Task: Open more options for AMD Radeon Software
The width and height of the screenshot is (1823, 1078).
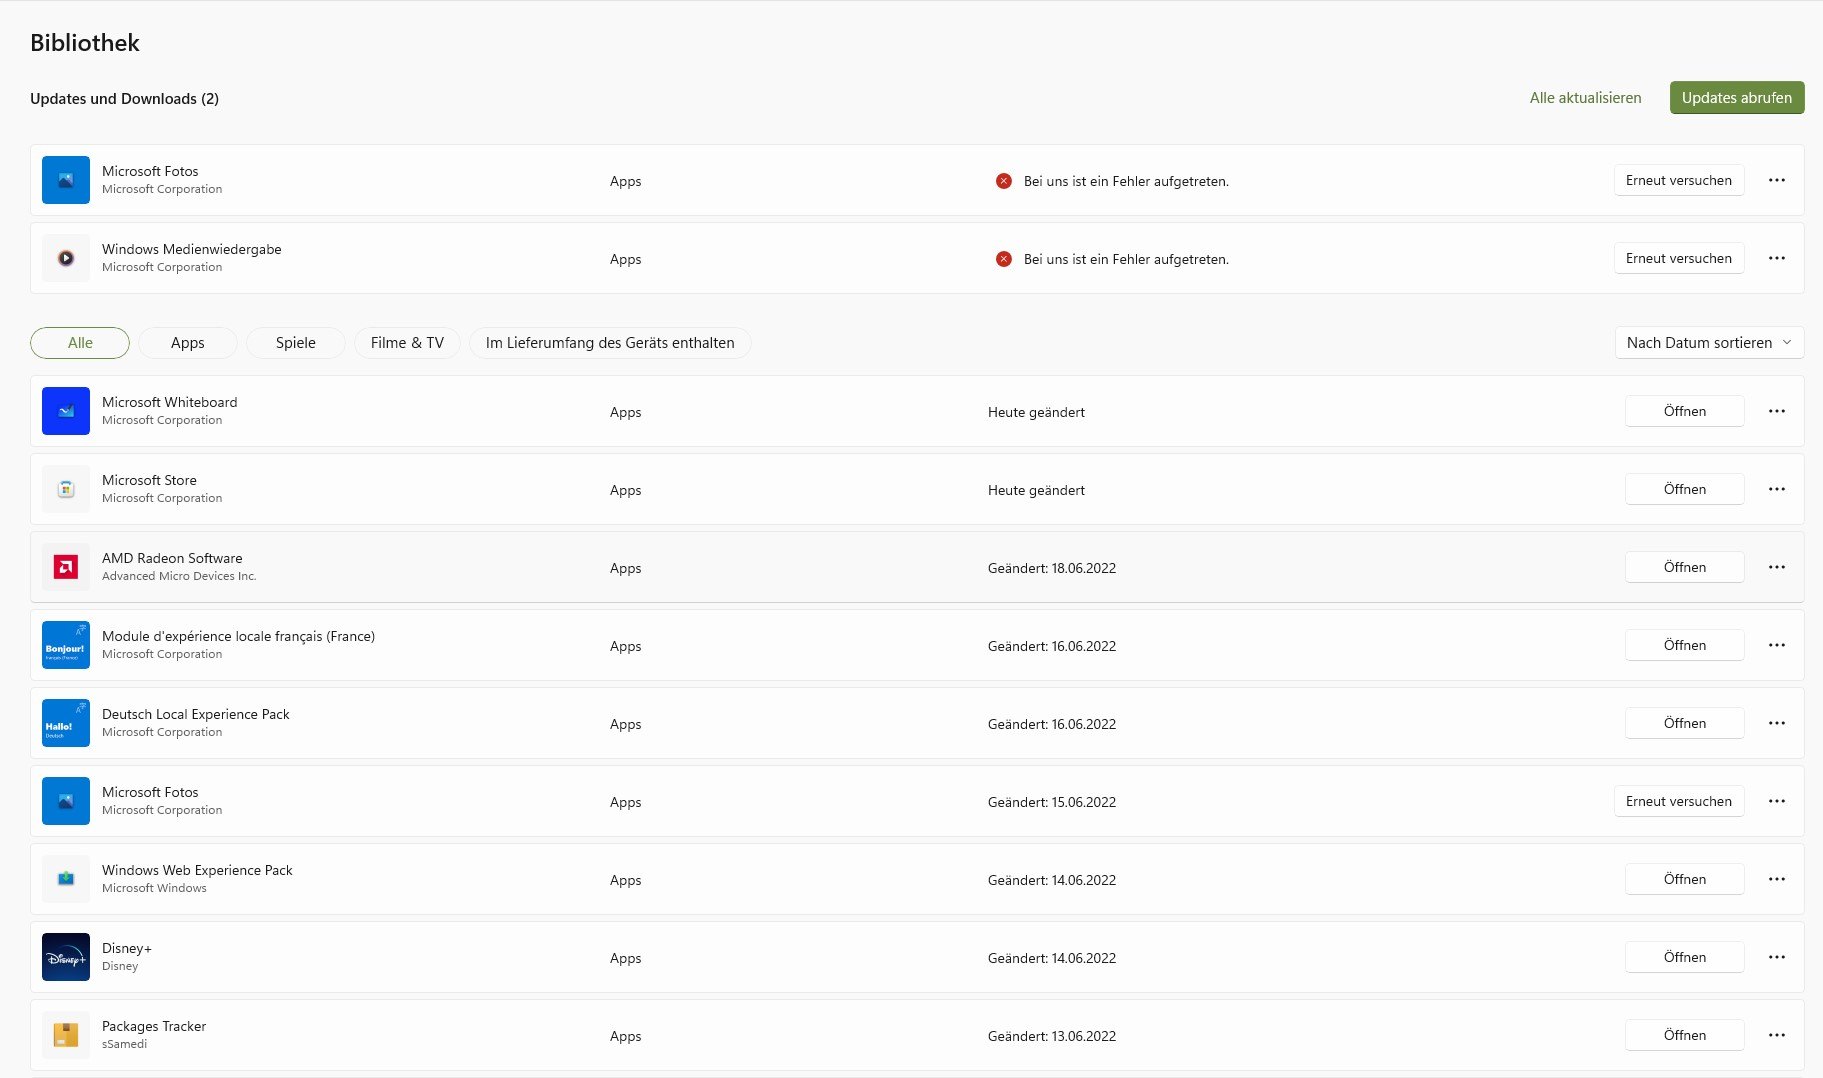Action: (1777, 567)
